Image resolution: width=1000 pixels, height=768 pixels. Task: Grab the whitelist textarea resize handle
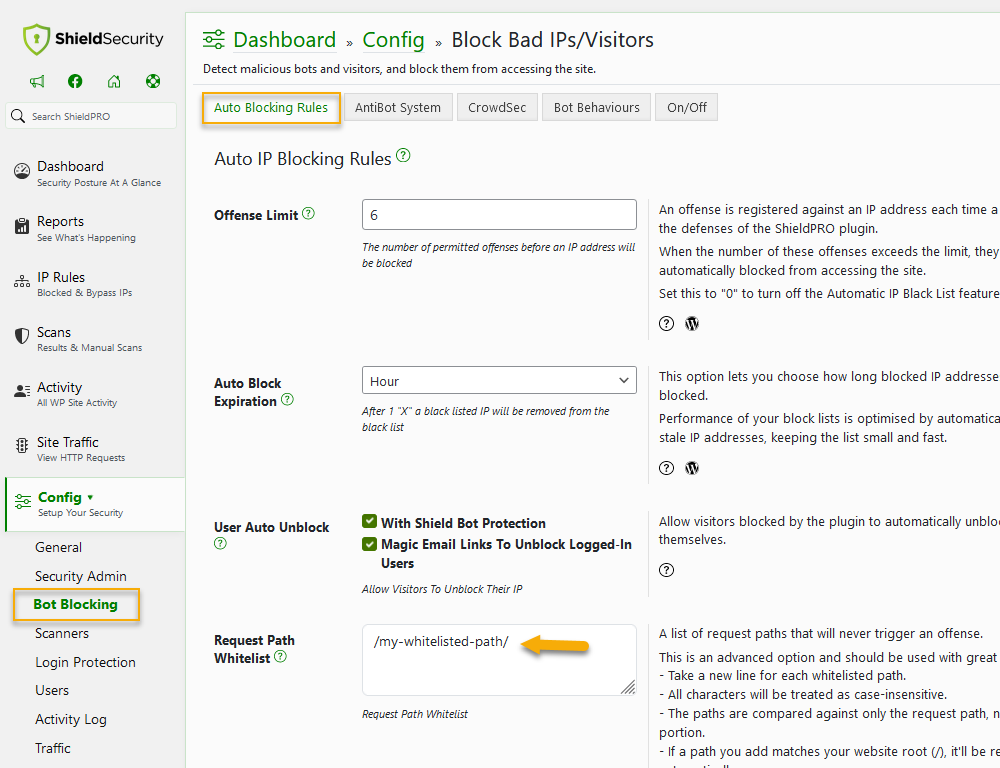628,687
